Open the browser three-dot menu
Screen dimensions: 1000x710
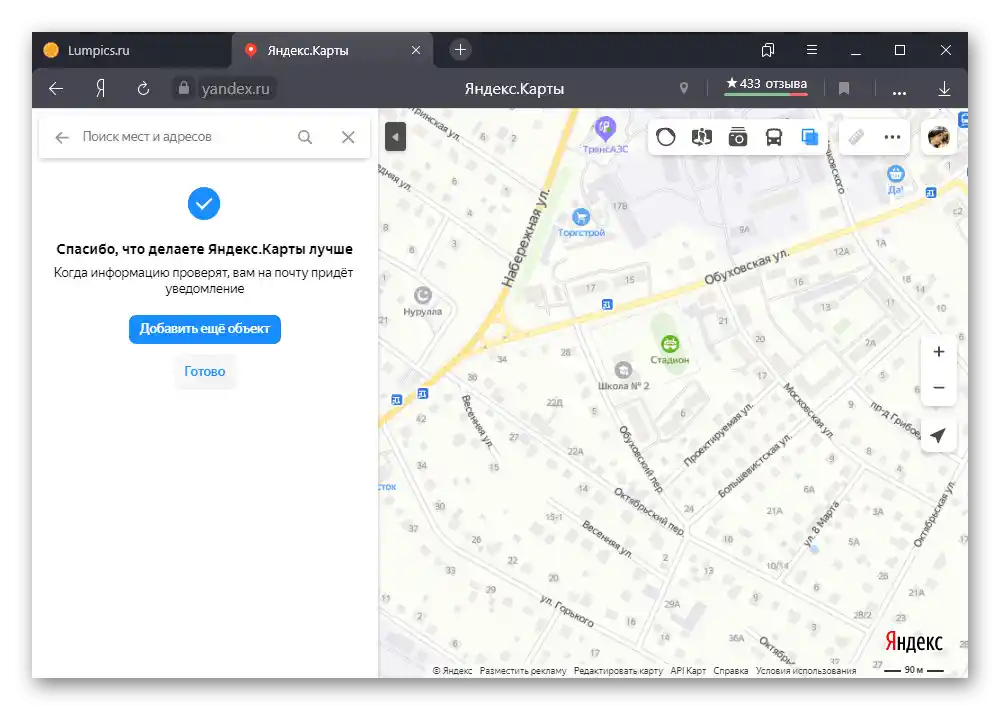point(899,88)
